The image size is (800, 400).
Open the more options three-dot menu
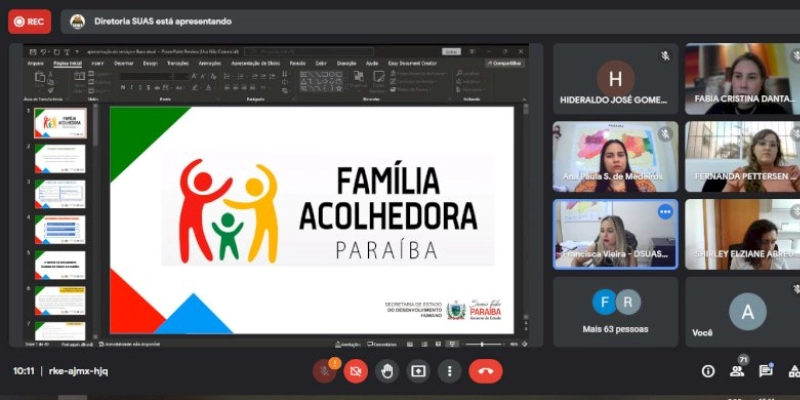click(x=449, y=371)
